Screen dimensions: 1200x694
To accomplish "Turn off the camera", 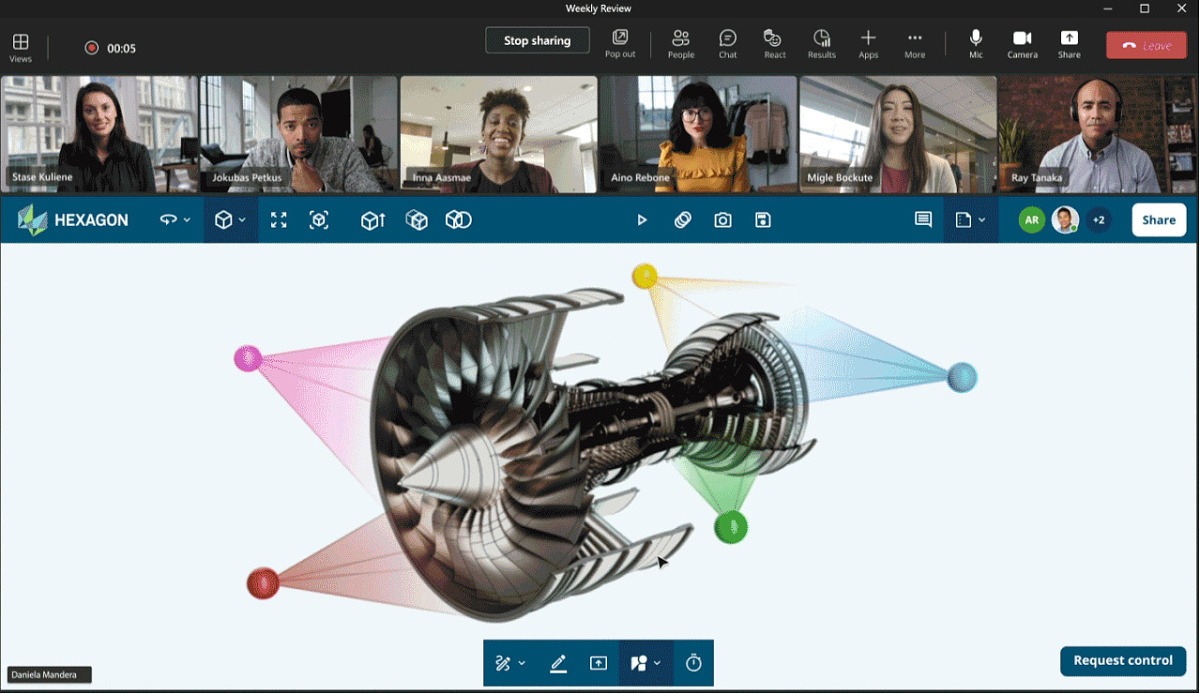I will (x=1022, y=44).
